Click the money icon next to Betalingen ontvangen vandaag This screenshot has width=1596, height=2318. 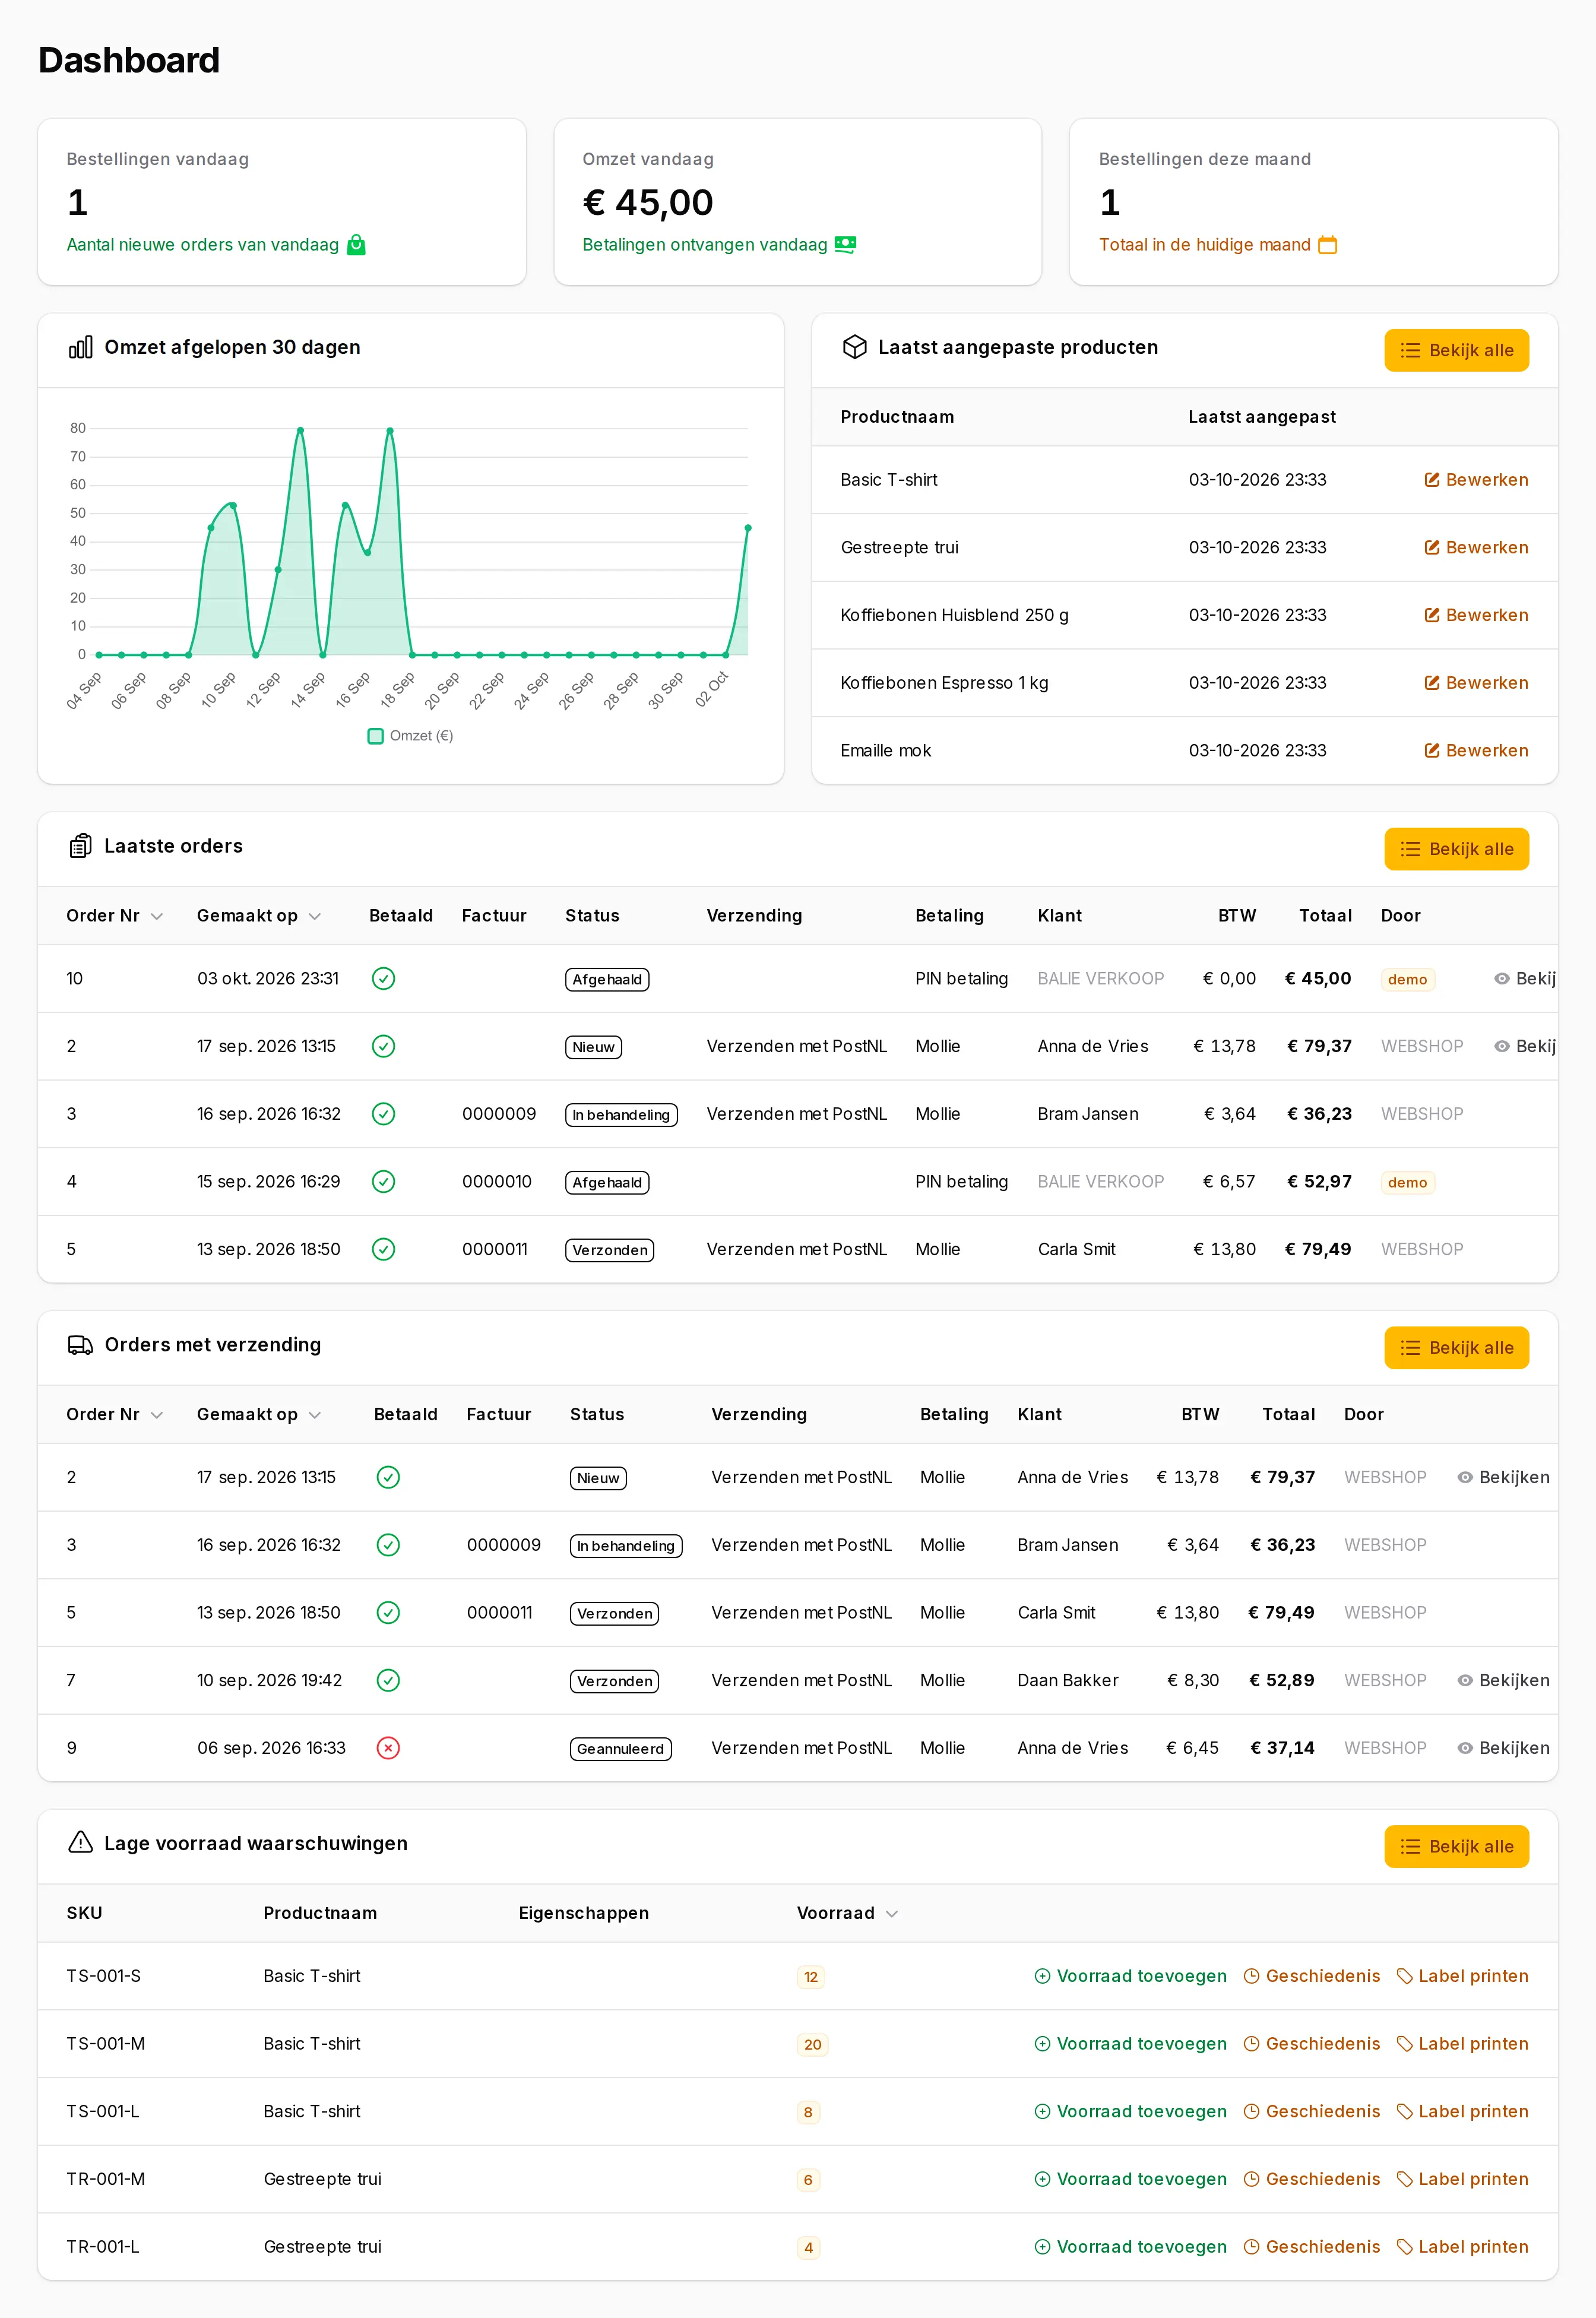point(845,244)
